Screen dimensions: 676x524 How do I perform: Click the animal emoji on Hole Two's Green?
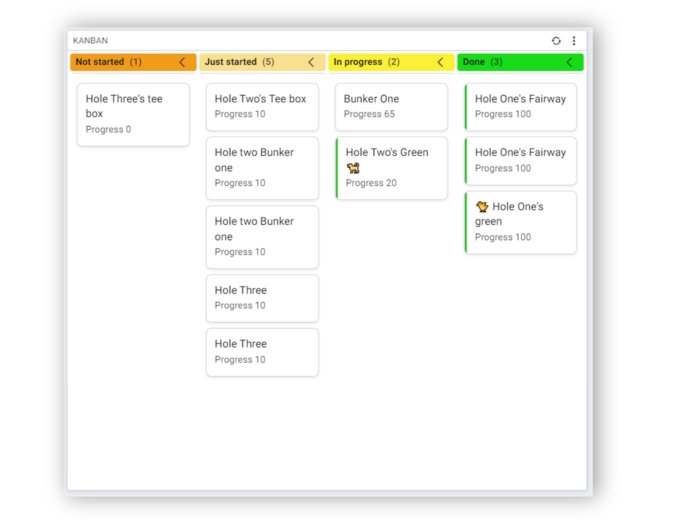point(353,168)
